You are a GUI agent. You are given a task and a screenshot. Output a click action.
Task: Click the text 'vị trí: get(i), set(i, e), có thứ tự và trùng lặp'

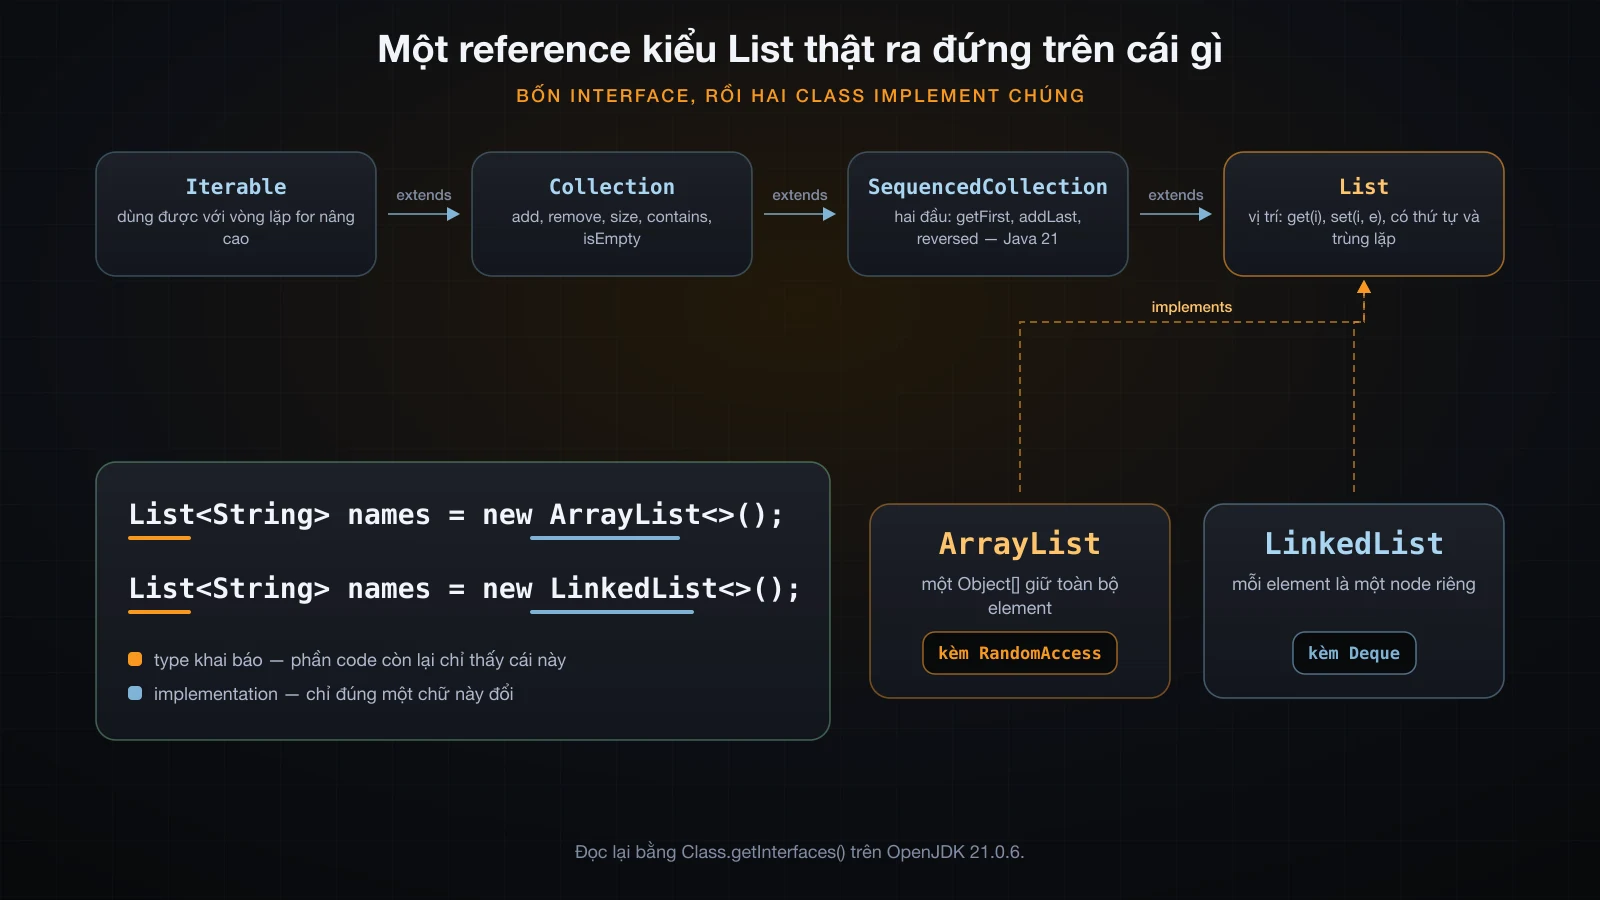pyautogui.click(x=1364, y=228)
